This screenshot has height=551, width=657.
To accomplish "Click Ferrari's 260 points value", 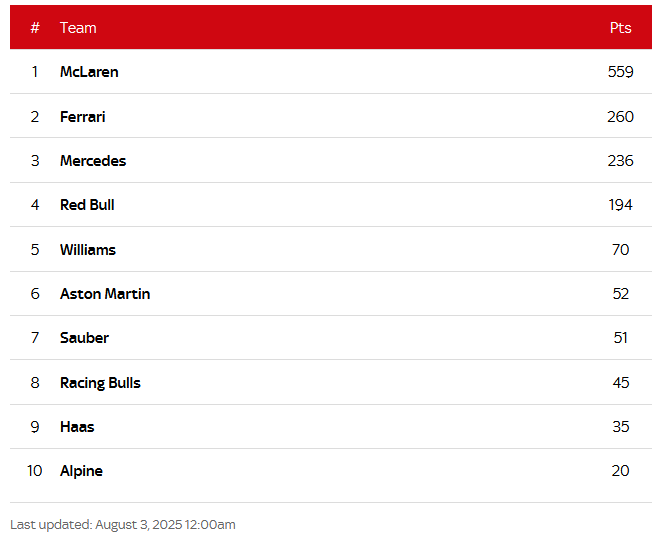I will pos(620,116).
